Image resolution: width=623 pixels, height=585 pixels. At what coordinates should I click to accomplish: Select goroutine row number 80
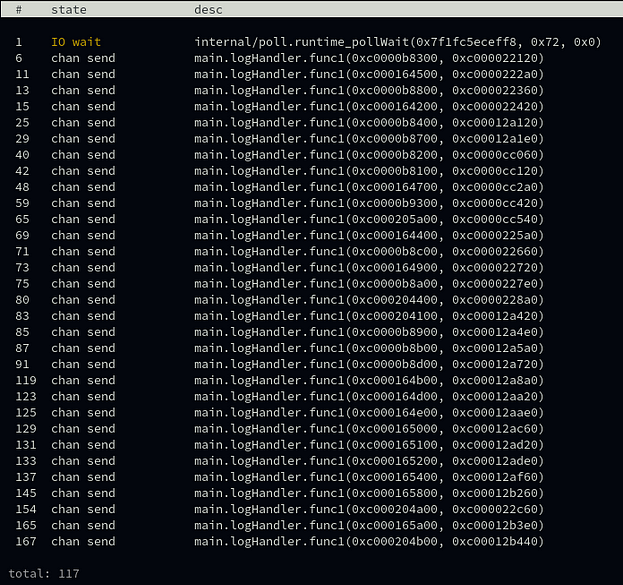(x=312, y=300)
